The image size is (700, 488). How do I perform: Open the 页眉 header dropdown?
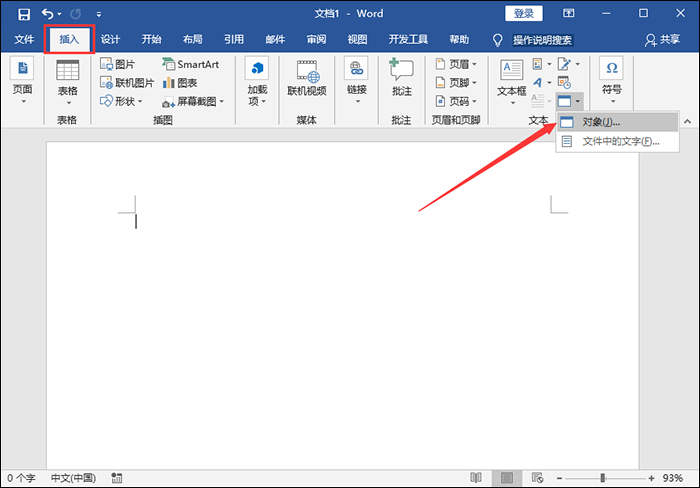(x=456, y=64)
